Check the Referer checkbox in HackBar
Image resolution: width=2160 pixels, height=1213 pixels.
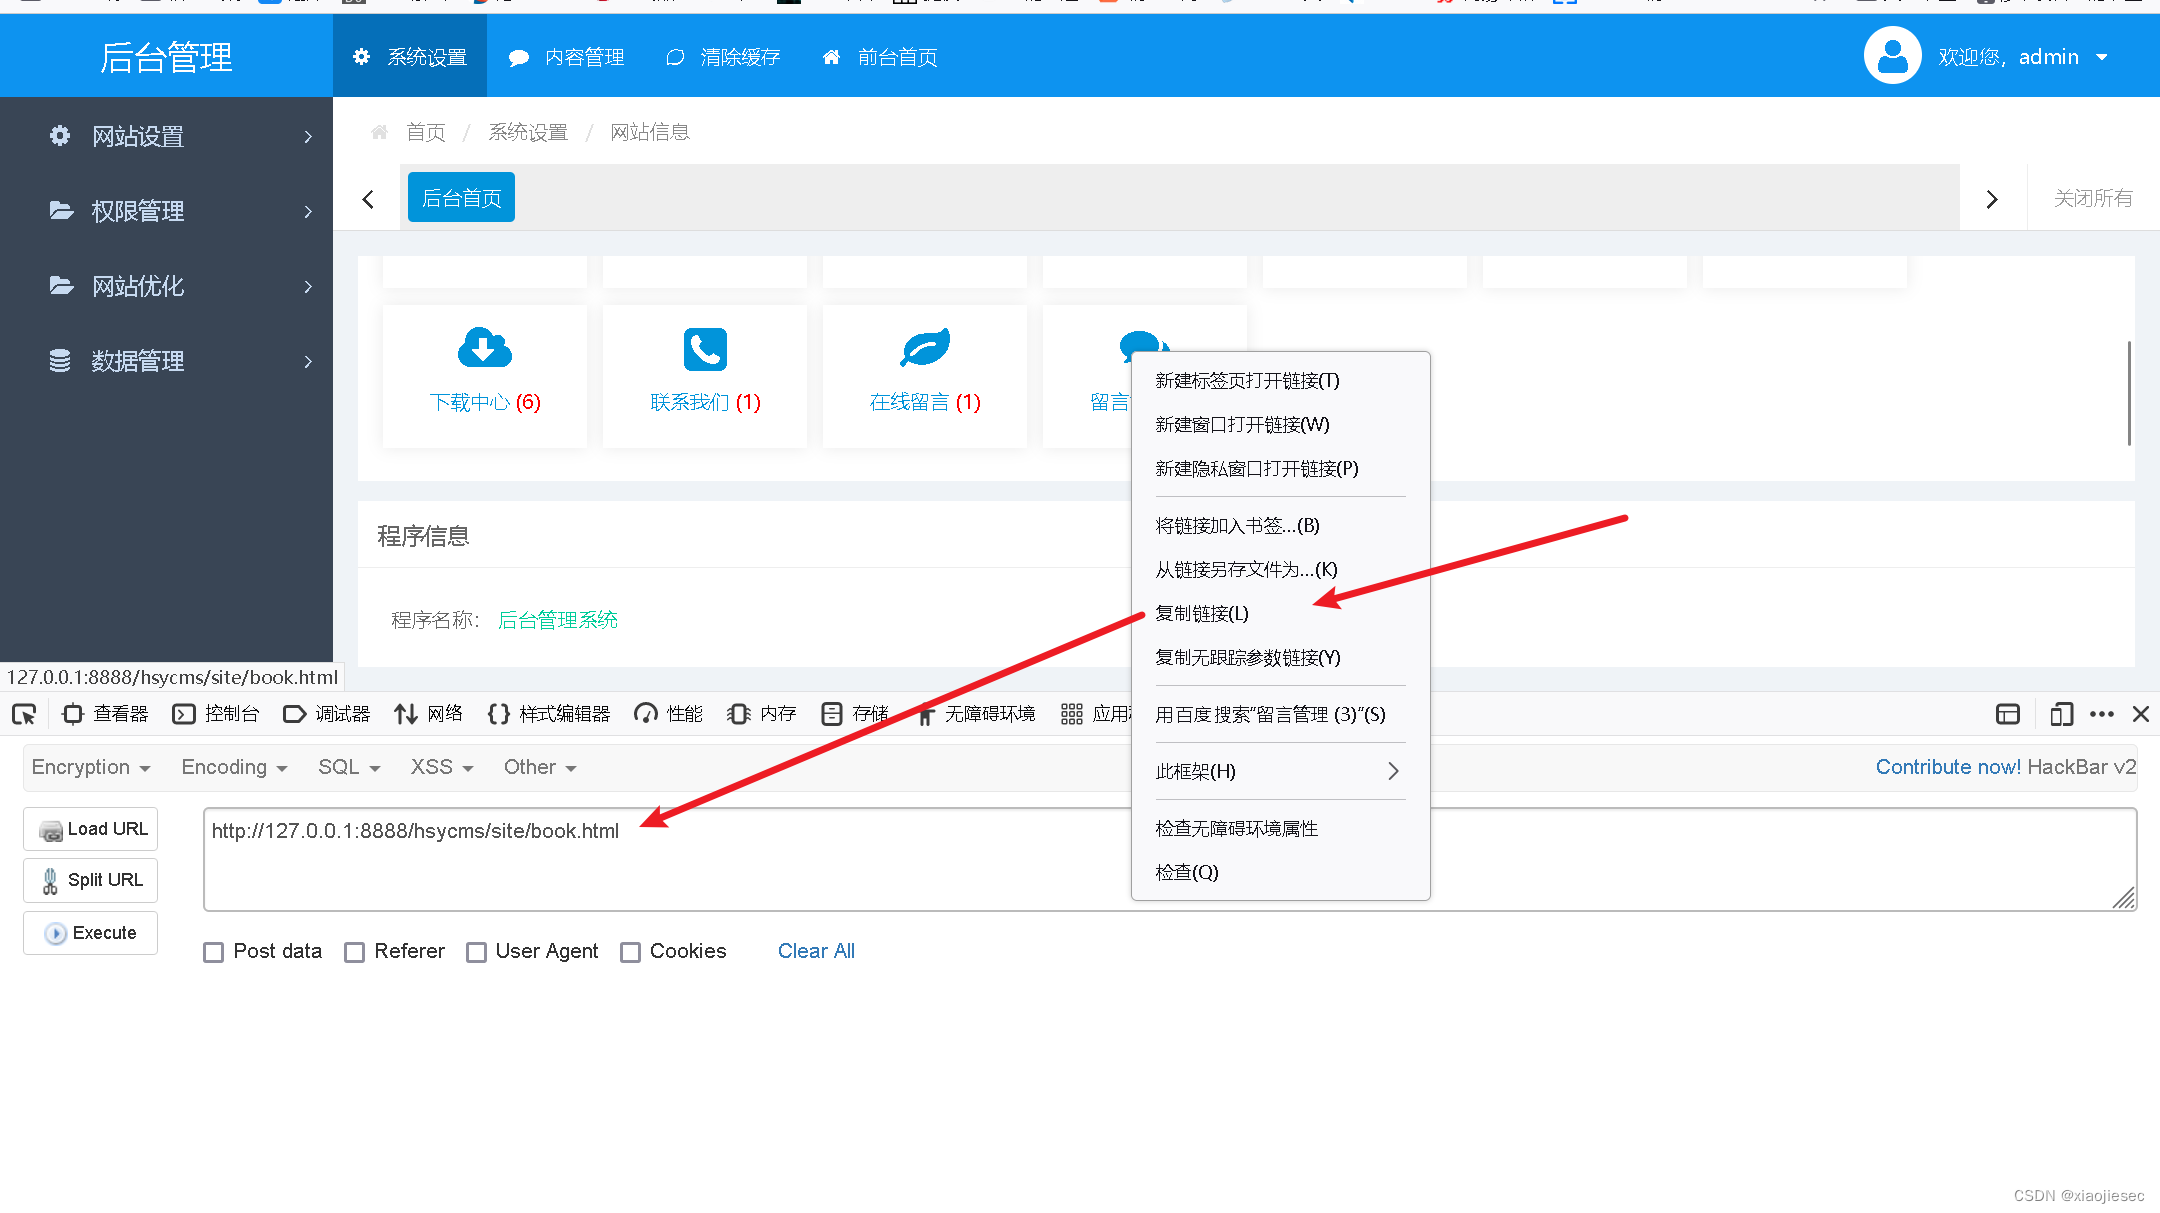[x=355, y=952]
